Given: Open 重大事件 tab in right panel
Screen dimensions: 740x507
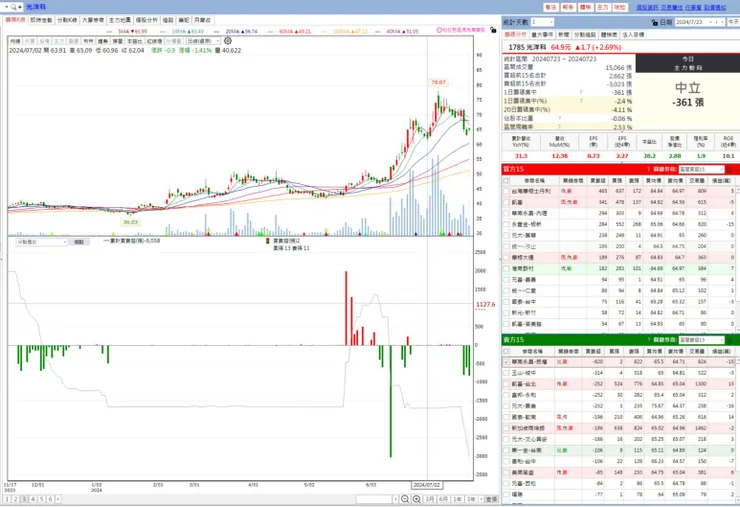Looking at the screenshot, I should pos(542,34).
